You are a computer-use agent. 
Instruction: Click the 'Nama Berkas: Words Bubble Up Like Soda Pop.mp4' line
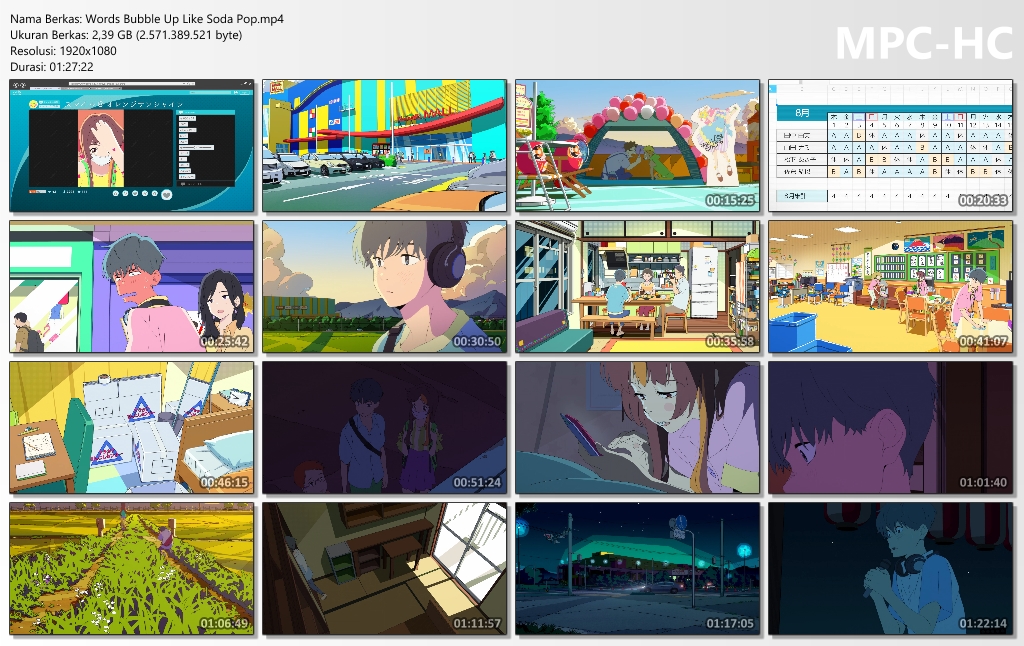[147, 19]
